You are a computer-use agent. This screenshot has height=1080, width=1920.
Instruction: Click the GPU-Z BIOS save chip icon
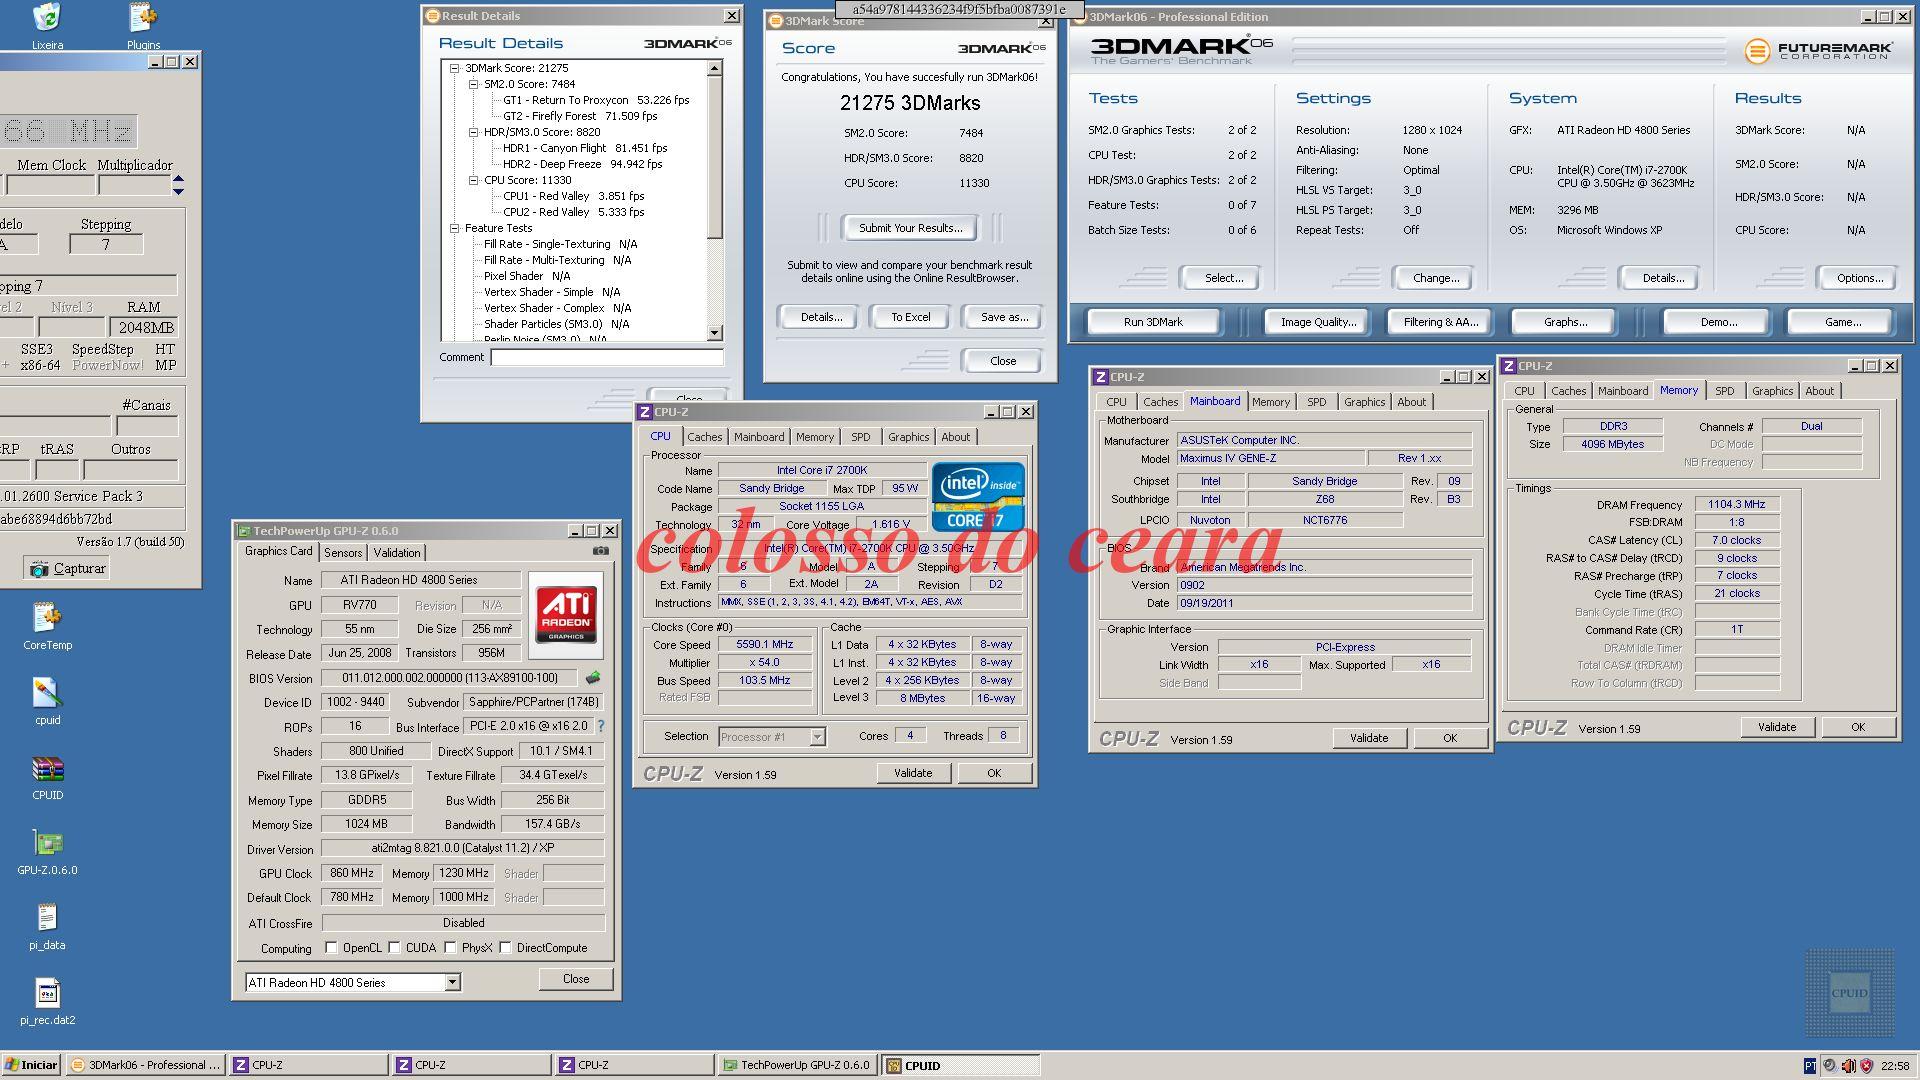(x=593, y=678)
